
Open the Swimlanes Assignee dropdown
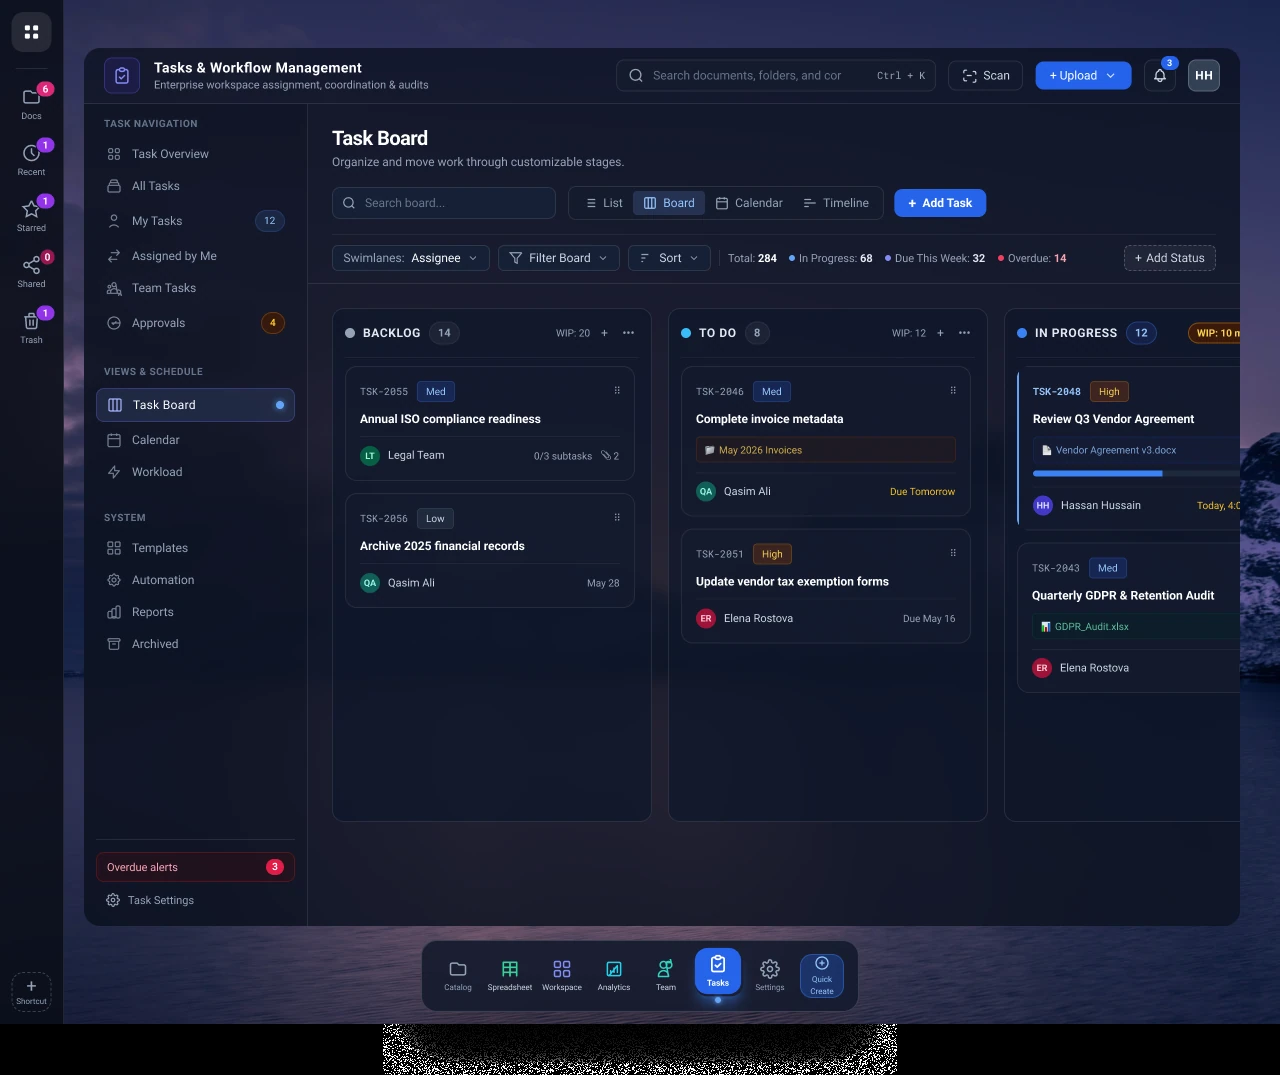[x=411, y=258]
